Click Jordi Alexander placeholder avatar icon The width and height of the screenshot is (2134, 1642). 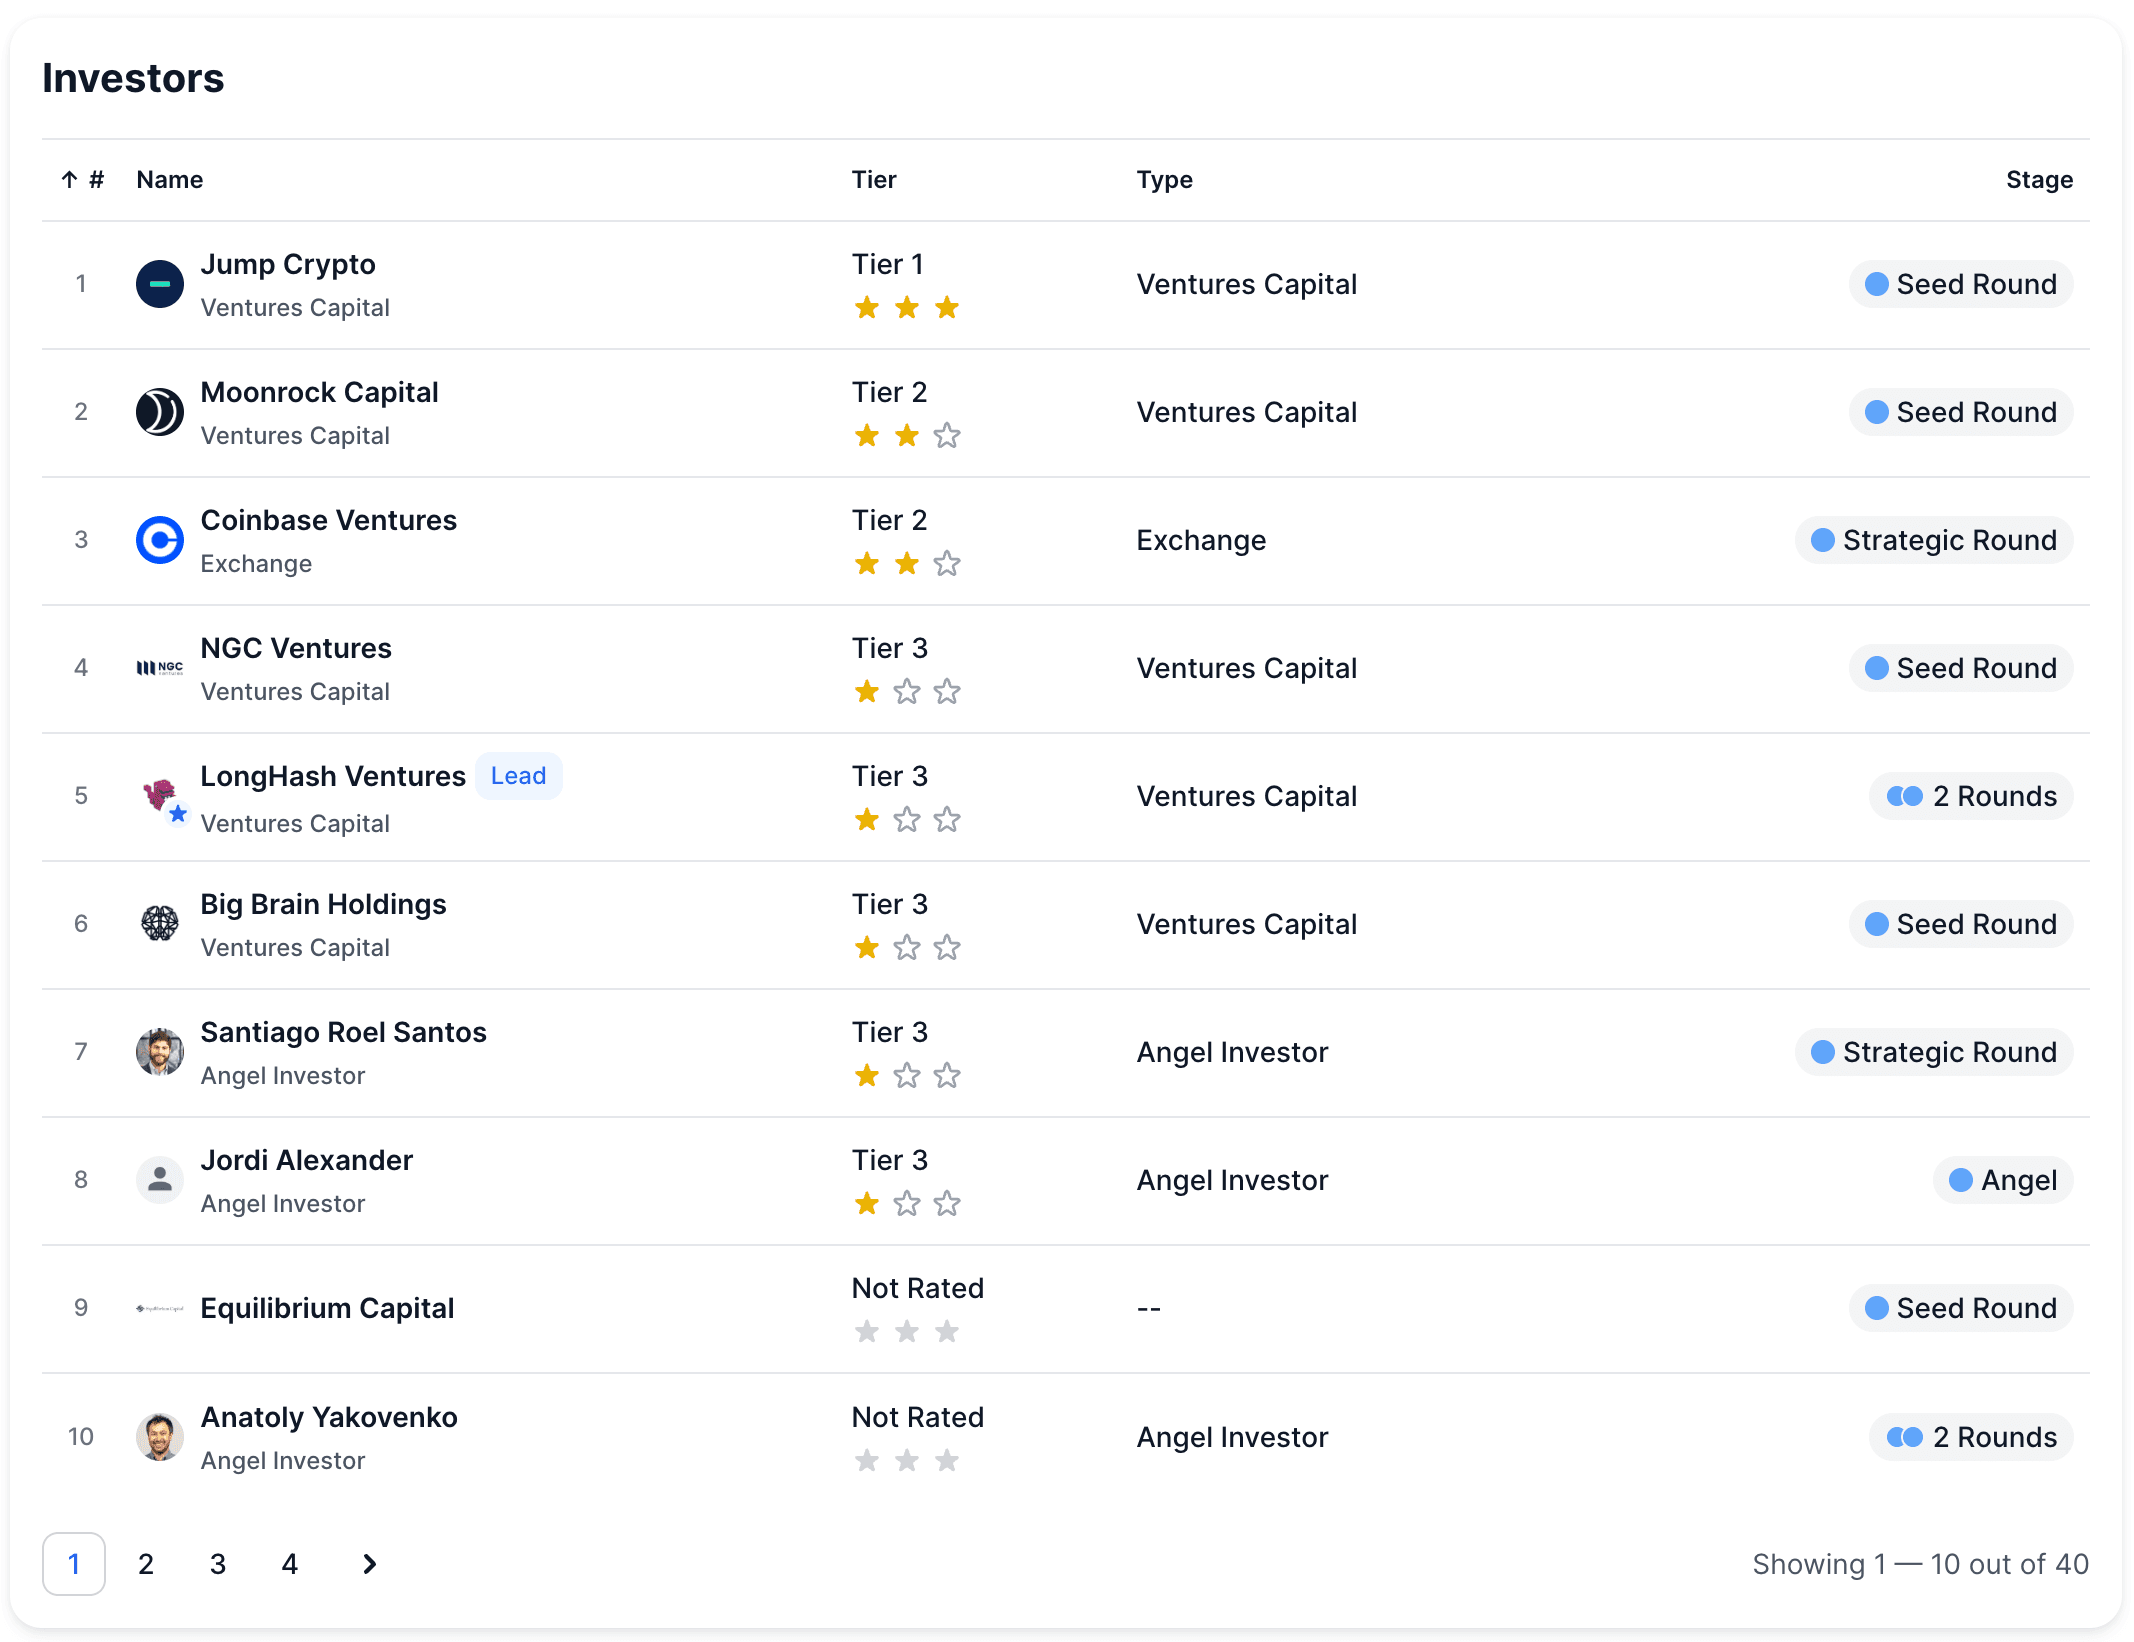(160, 1180)
